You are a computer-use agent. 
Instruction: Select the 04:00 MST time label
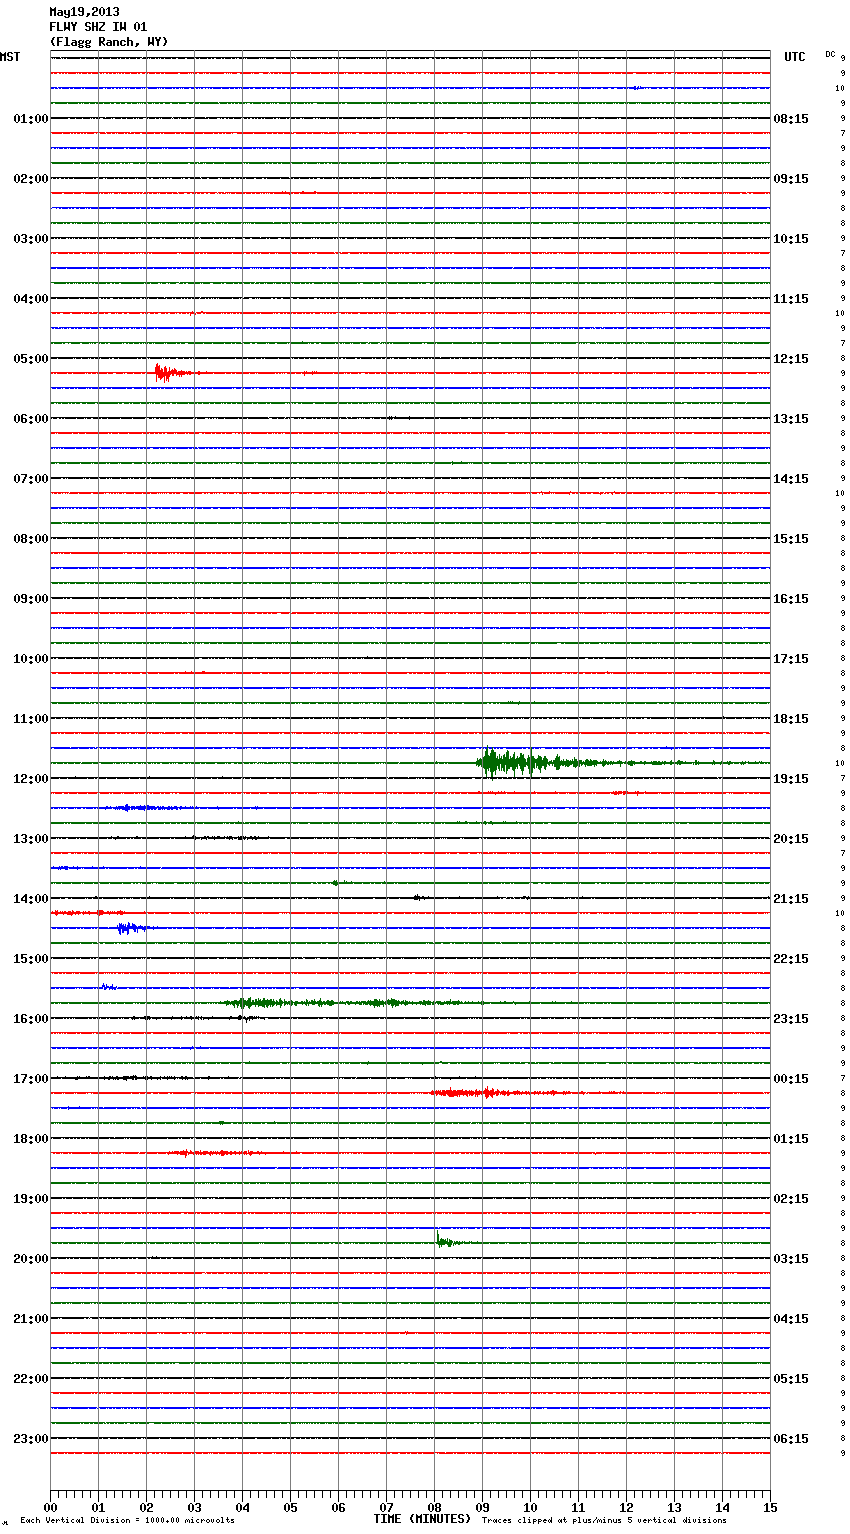click(31, 299)
